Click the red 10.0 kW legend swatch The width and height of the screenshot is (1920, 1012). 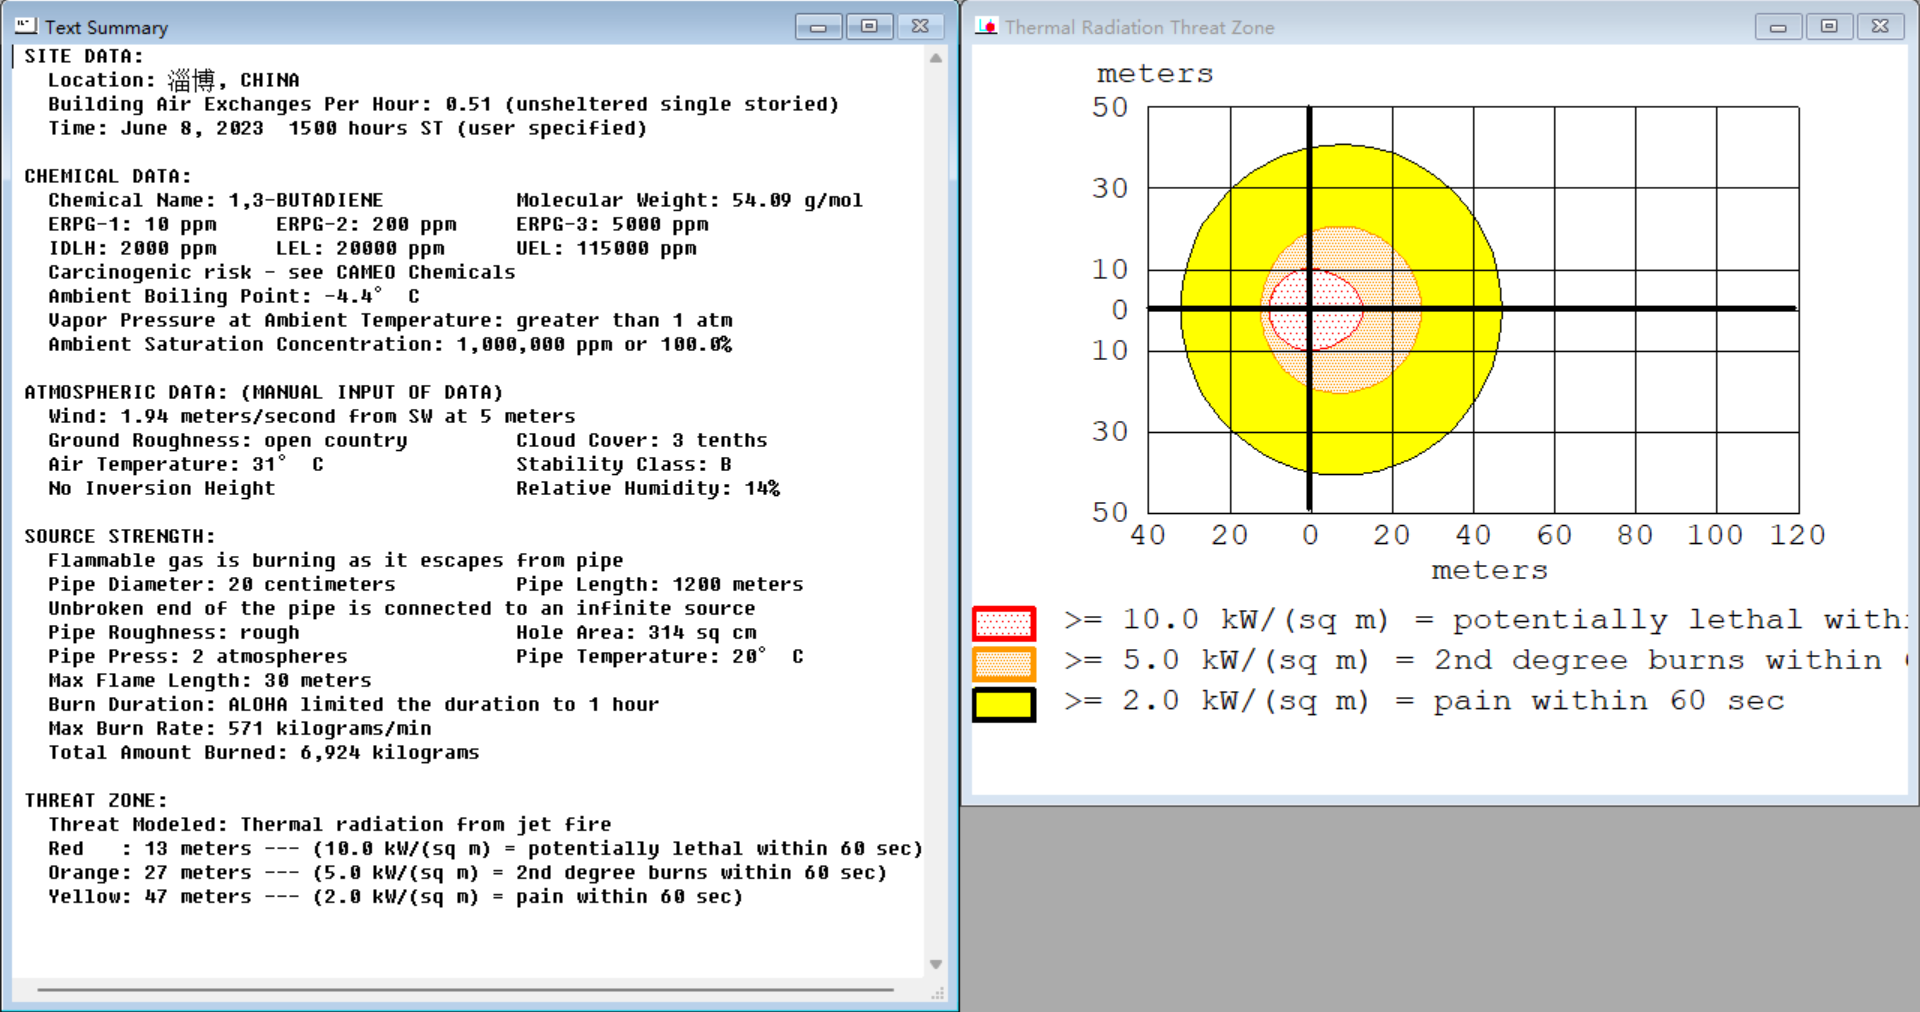tap(1004, 623)
